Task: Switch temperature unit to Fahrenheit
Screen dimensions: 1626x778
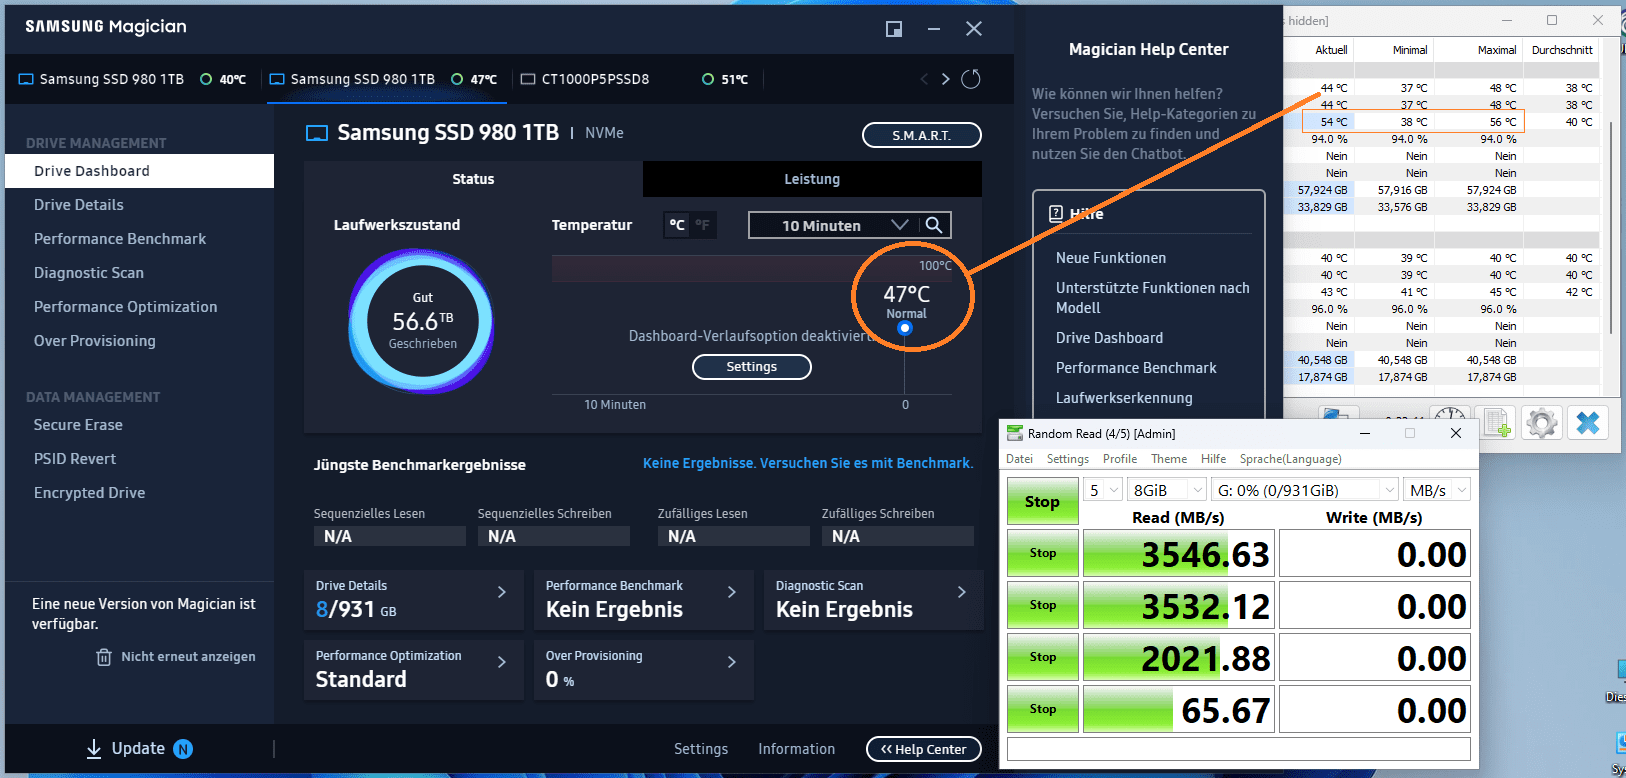Action: pyautogui.click(x=703, y=225)
